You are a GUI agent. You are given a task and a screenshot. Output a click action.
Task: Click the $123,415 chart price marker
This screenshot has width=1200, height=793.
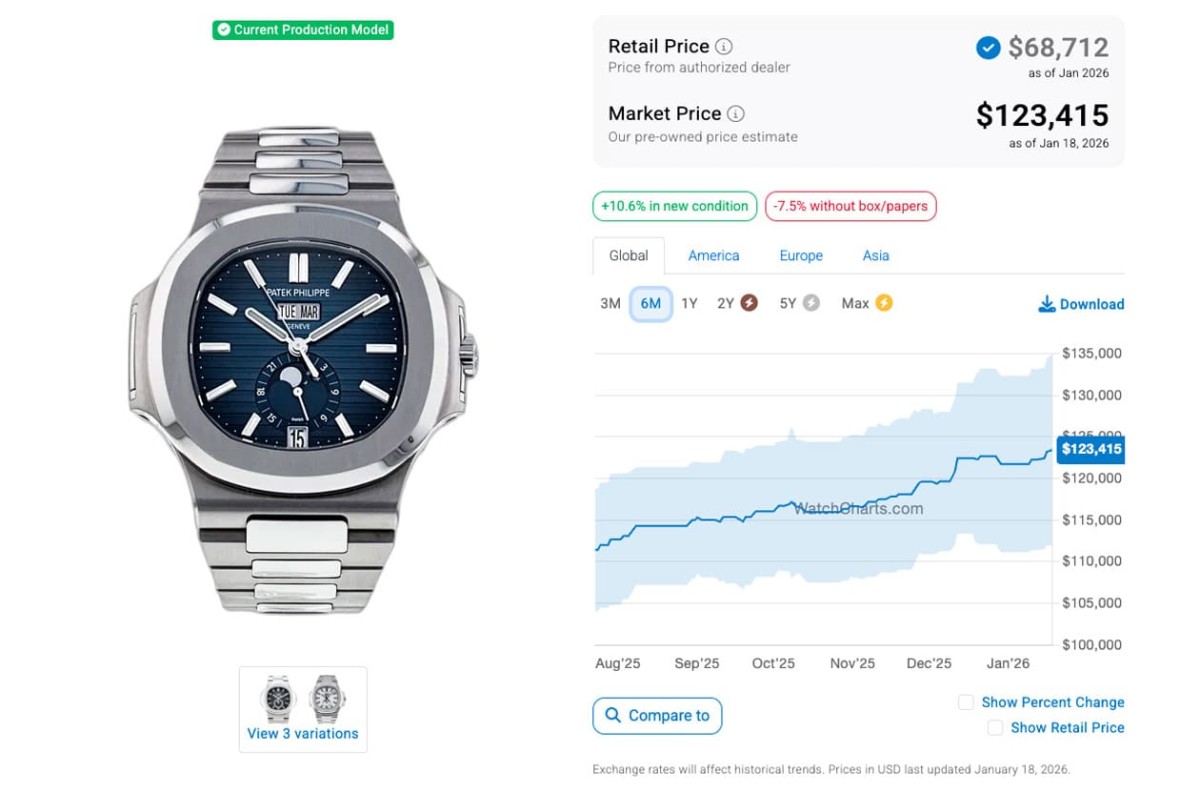click(x=1091, y=449)
